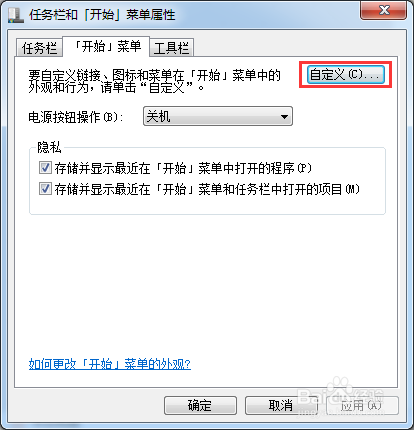The width and height of the screenshot is (414, 430).
Task: Click the description text about 自定义链接
Action: pyautogui.click(x=154, y=81)
